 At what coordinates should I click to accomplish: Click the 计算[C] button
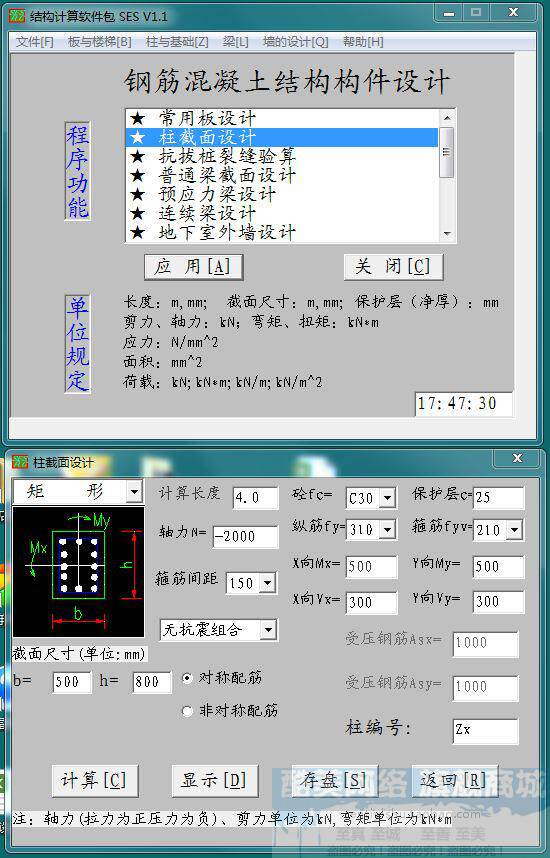pos(95,781)
